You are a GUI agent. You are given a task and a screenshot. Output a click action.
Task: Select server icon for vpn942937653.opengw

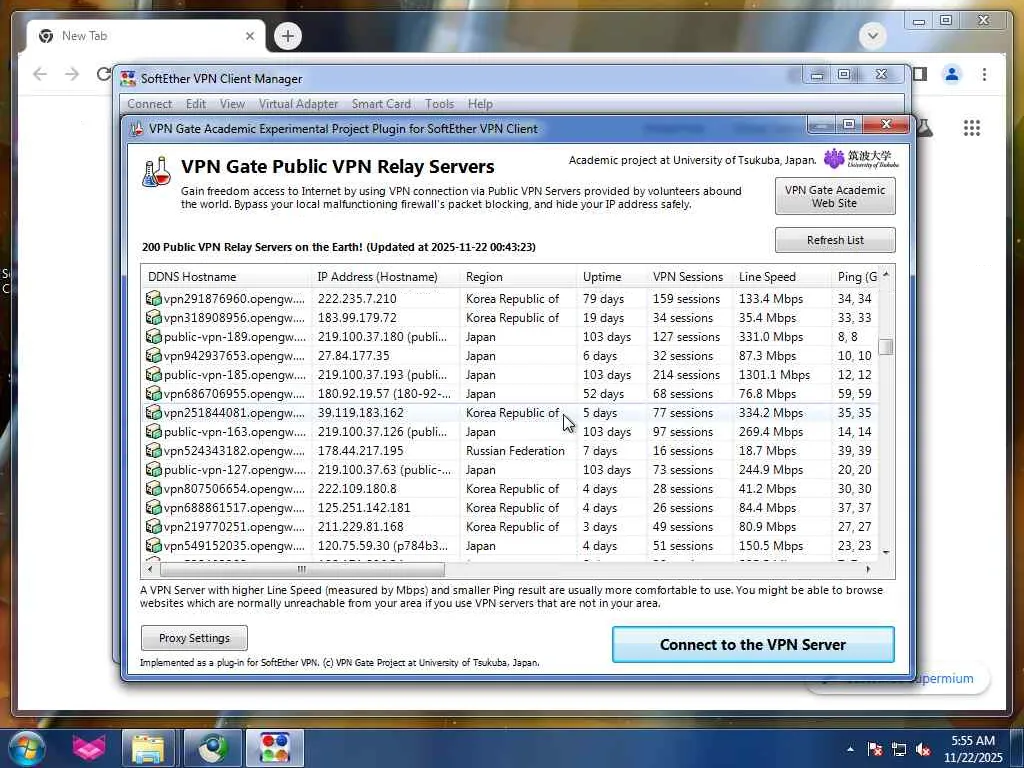point(153,355)
